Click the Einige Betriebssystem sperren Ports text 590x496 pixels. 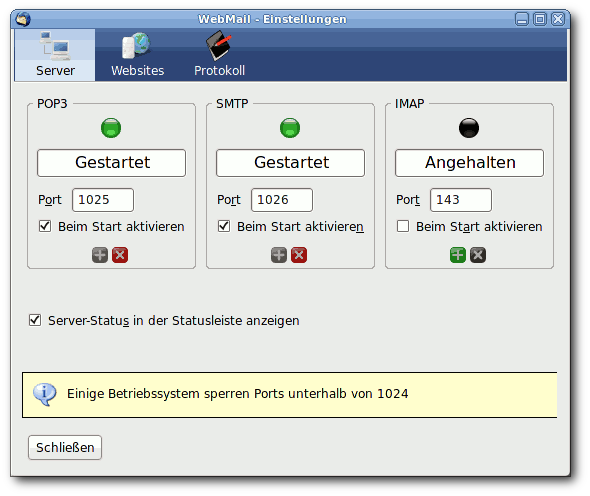pos(237,394)
